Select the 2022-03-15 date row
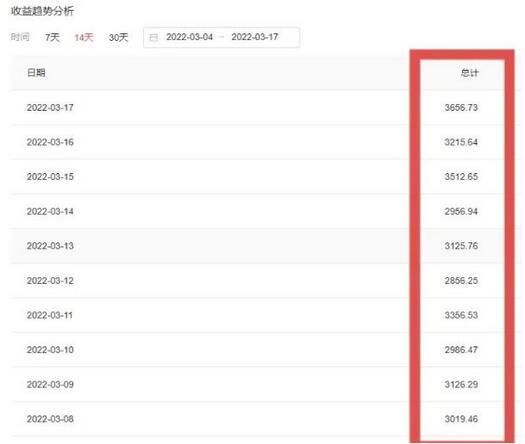This screenshot has width=525, height=444. pos(266,176)
